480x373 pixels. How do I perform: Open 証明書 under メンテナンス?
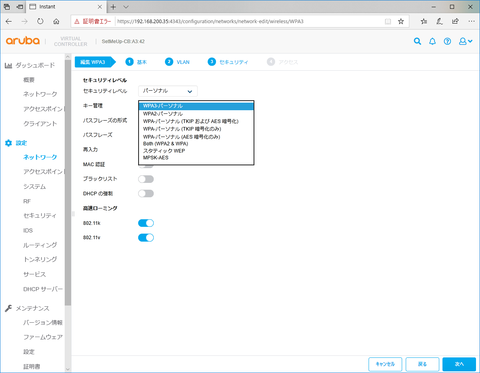point(32,366)
